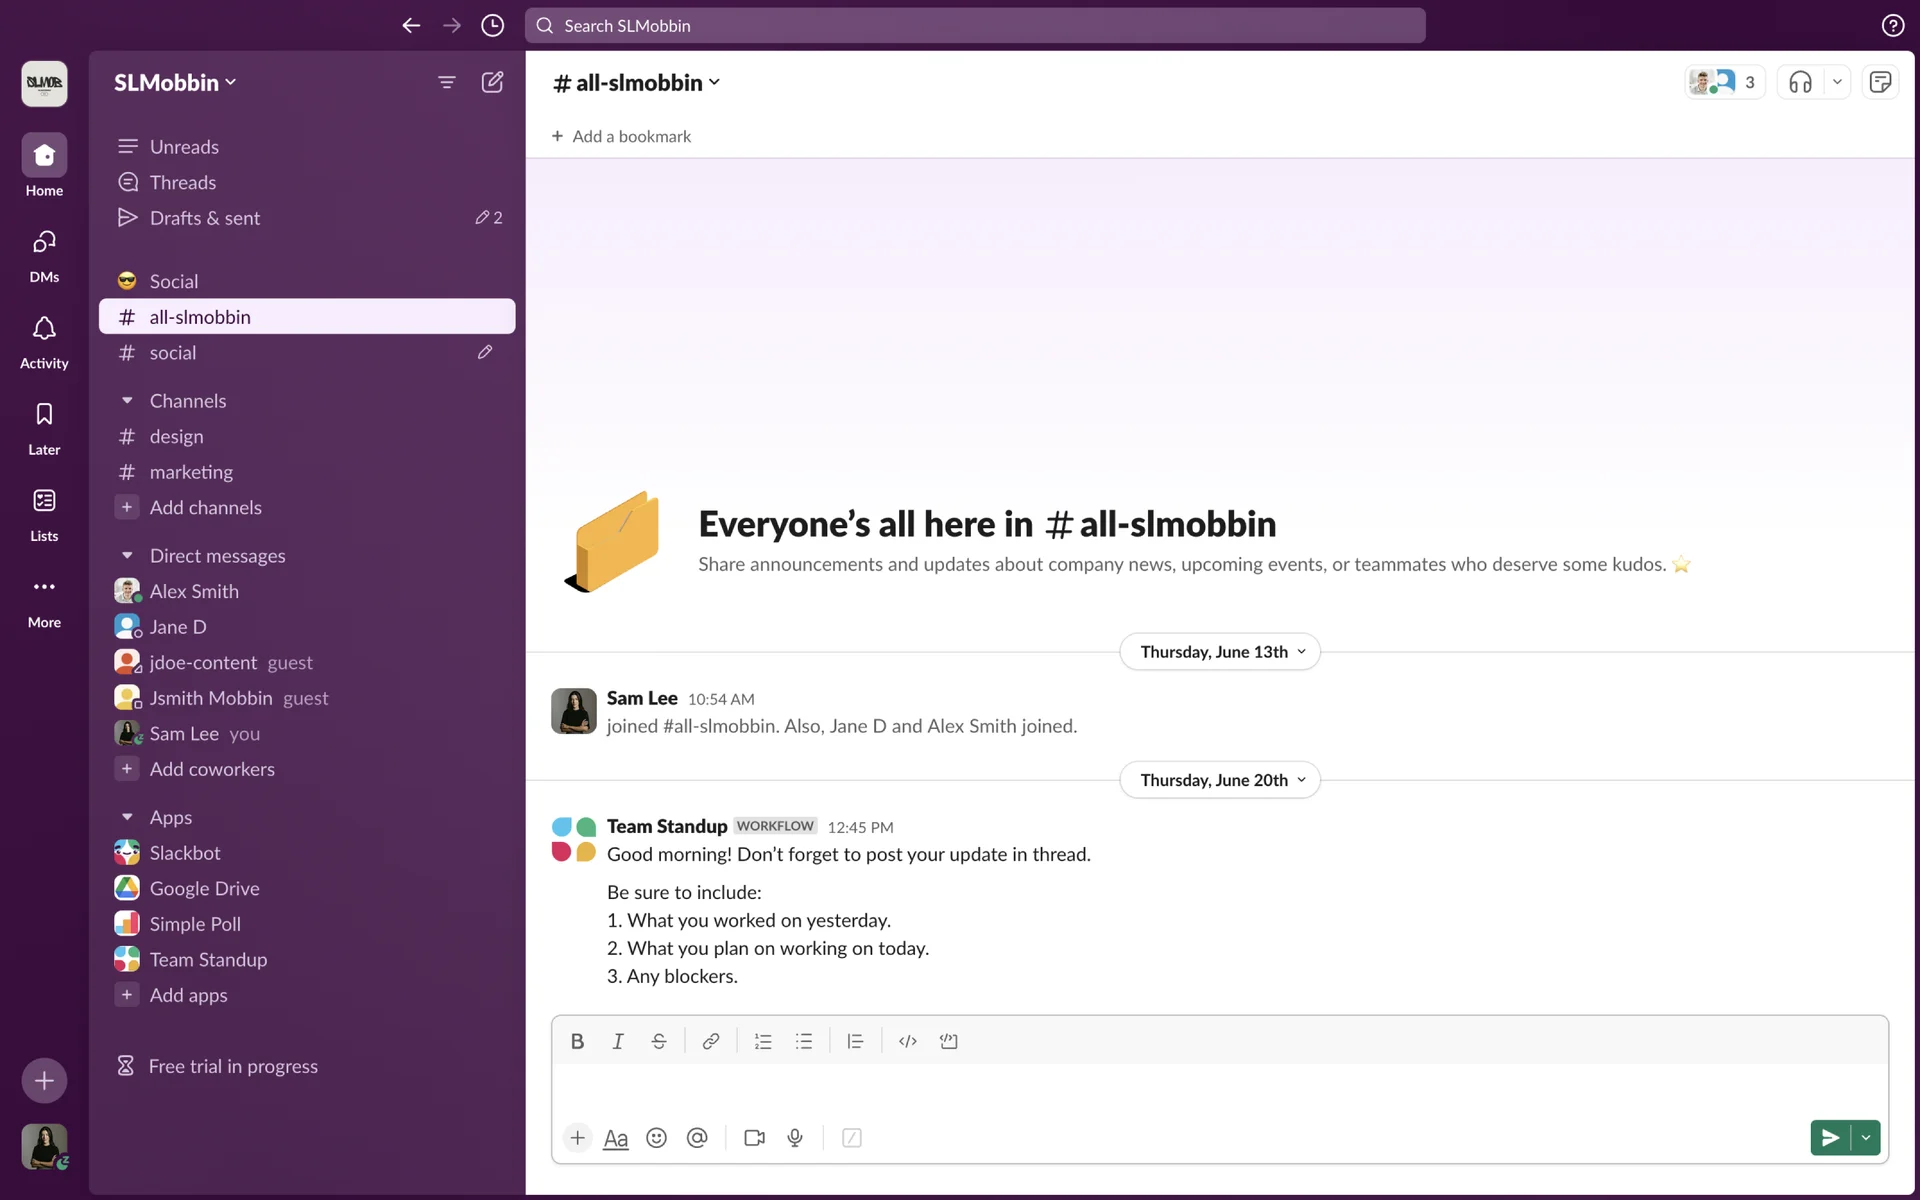Open the help question mark icon

1892,26
